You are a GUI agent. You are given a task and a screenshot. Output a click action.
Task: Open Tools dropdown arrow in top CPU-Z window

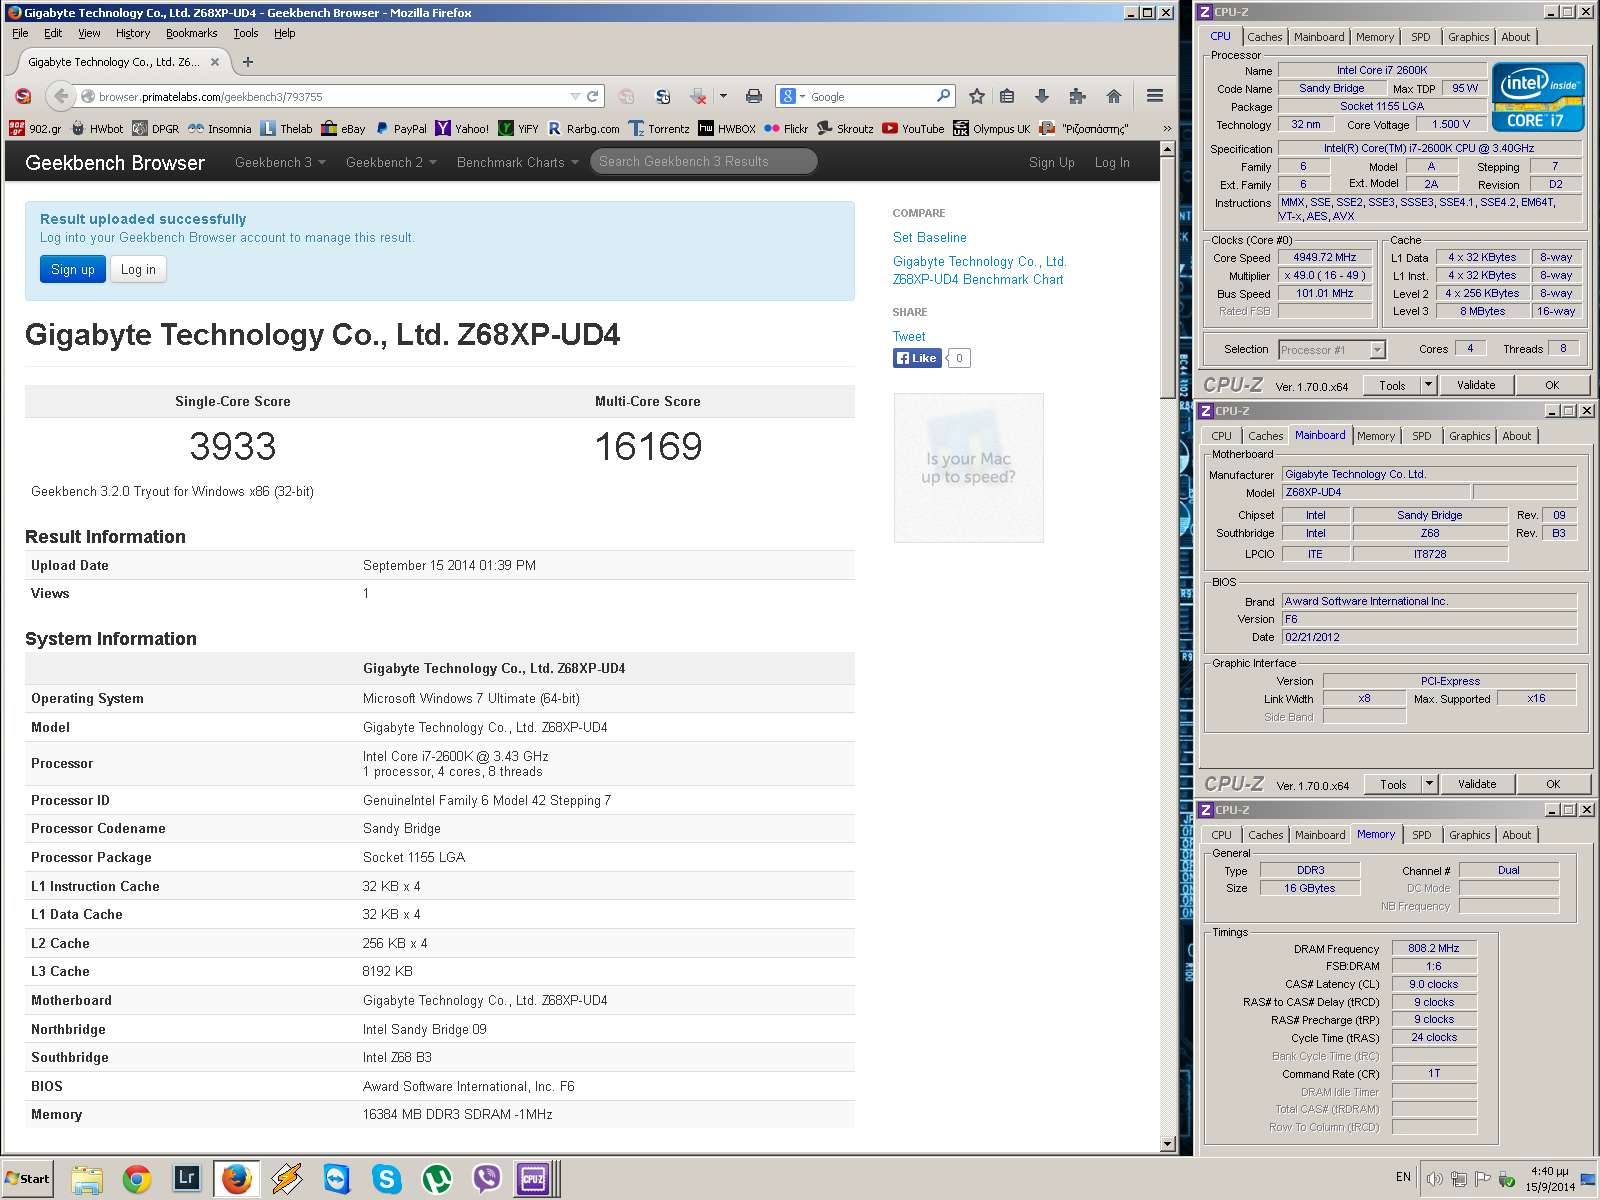(x=1428, y=385)
